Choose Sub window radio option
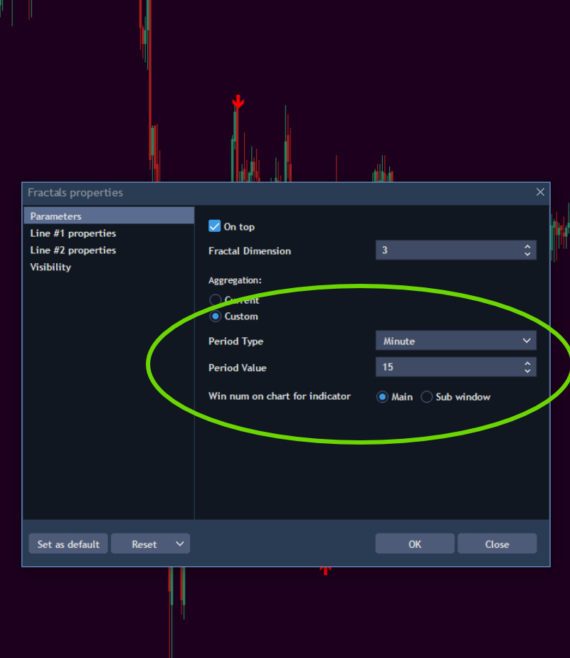Image resolution: width=570 pixels, height=658 pixels. (x=426, y=397)
